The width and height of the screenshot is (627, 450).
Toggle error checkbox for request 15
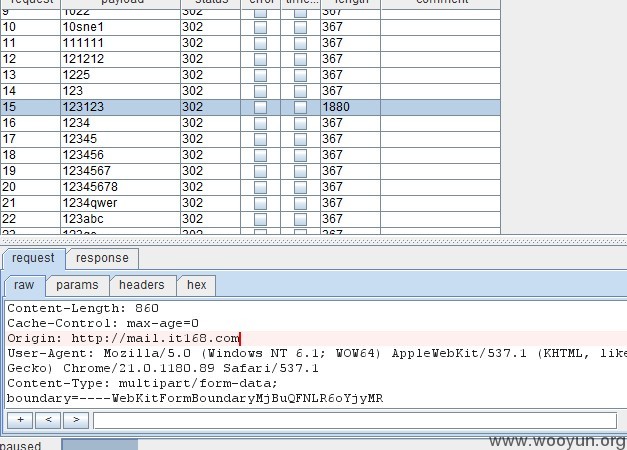click(x=260, y=107)
